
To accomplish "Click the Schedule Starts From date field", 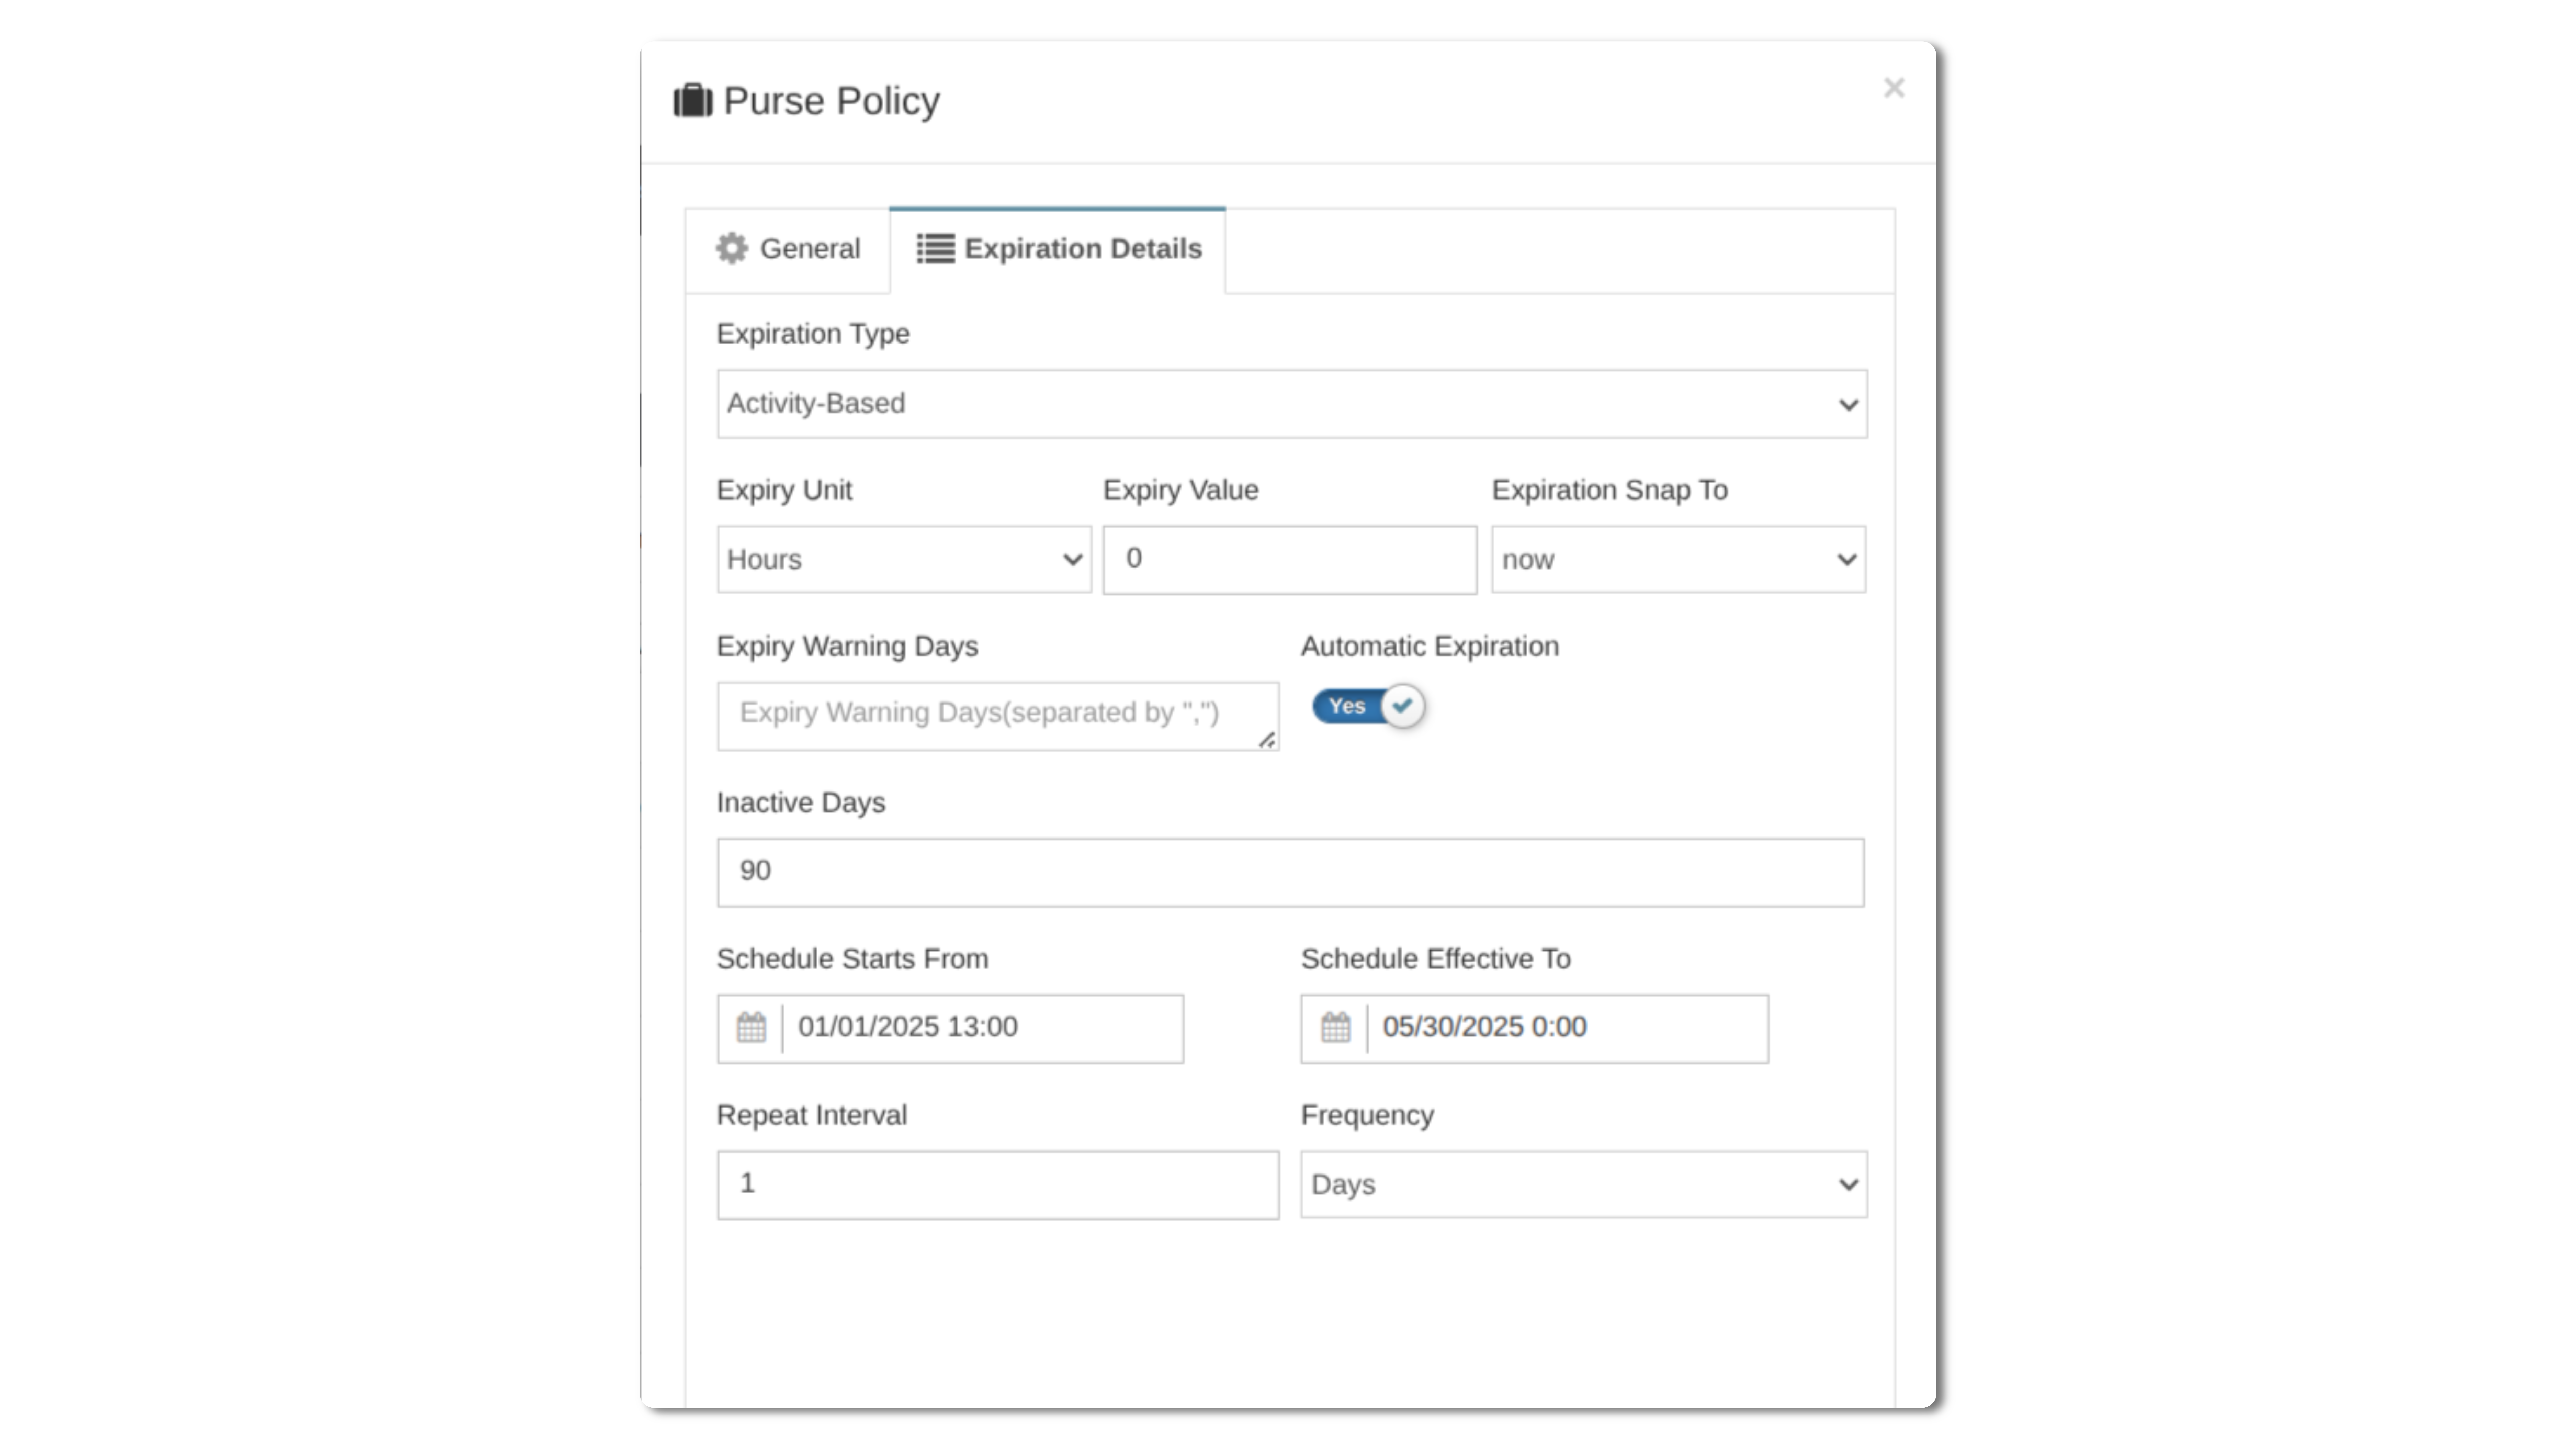I will click(982, 1028).
